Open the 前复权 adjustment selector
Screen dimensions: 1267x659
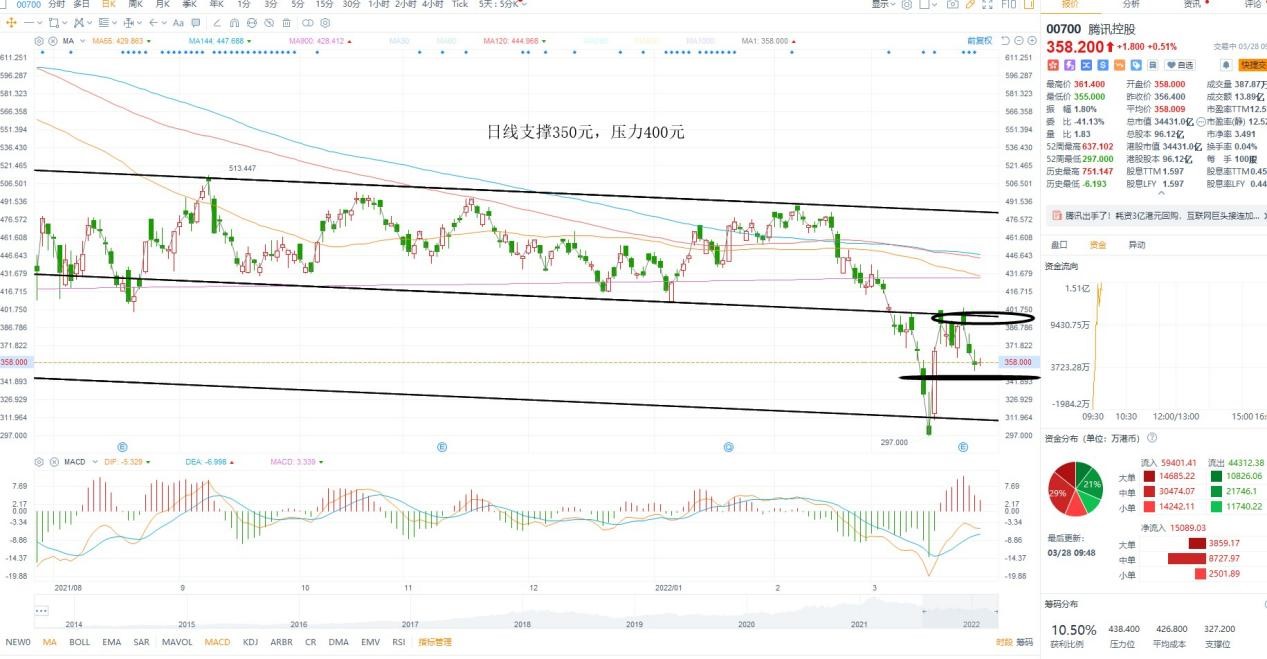pyautogui.click(x=979, y=41)
